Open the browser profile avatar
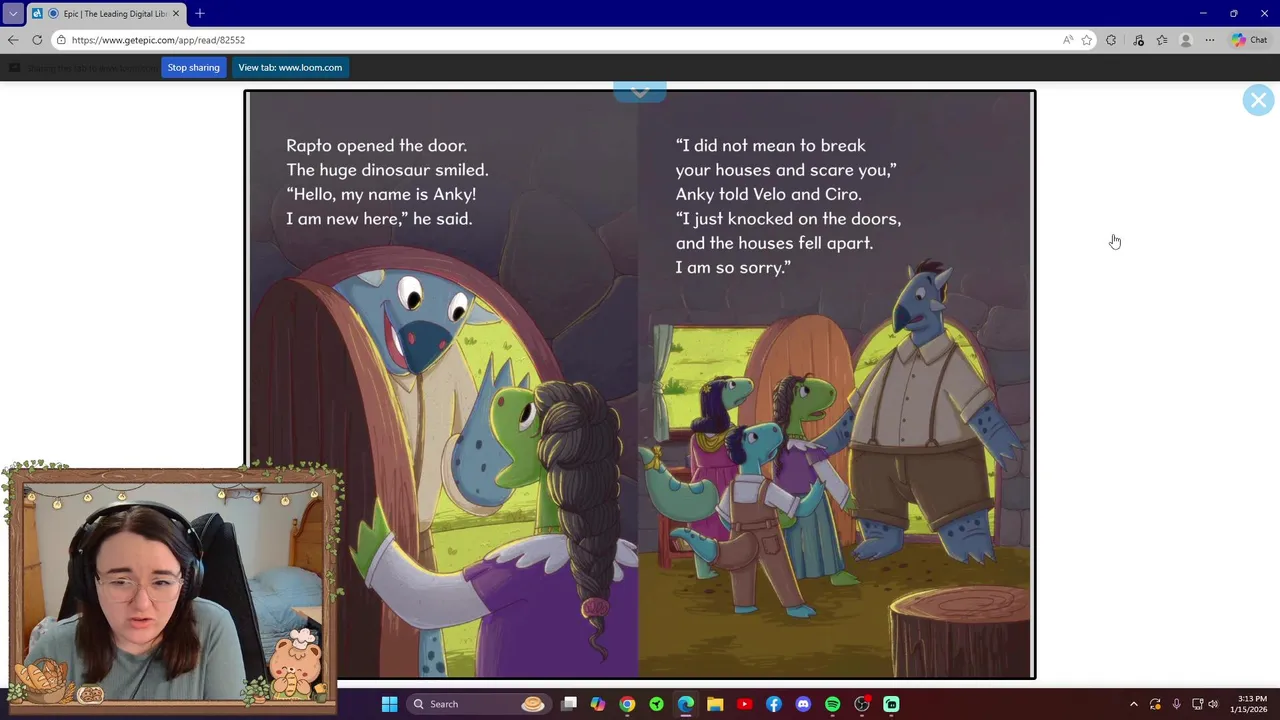The image size is (1280, 720). click(x=1186, y=40)
